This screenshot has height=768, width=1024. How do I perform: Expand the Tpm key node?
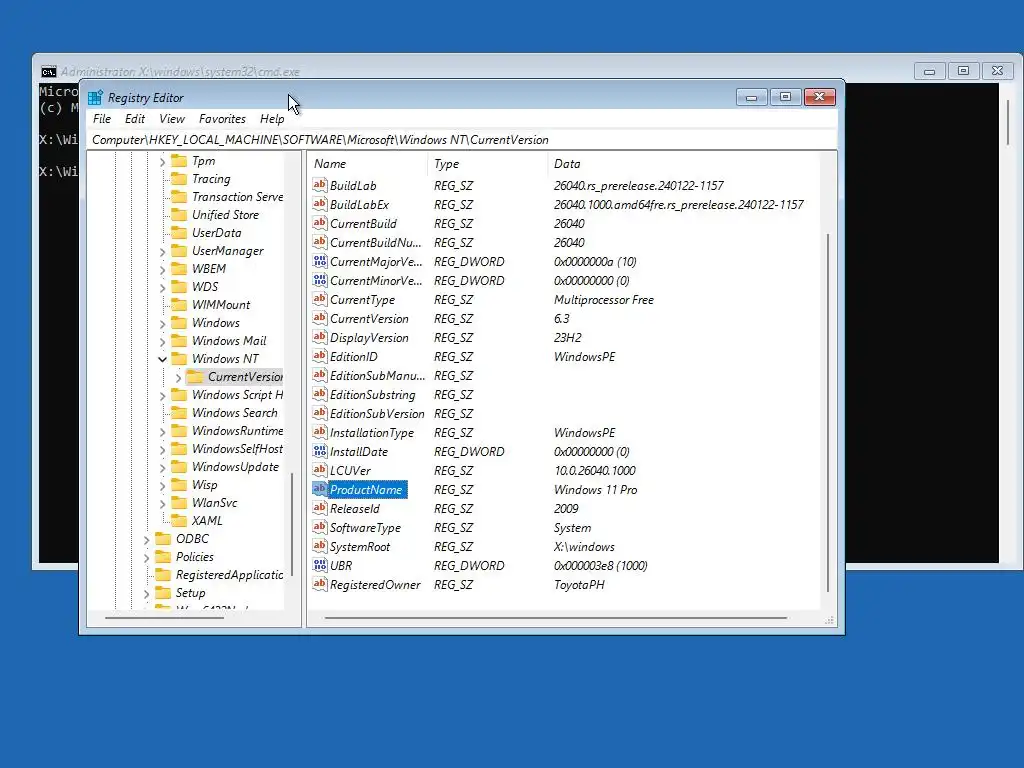pos(163,161)
